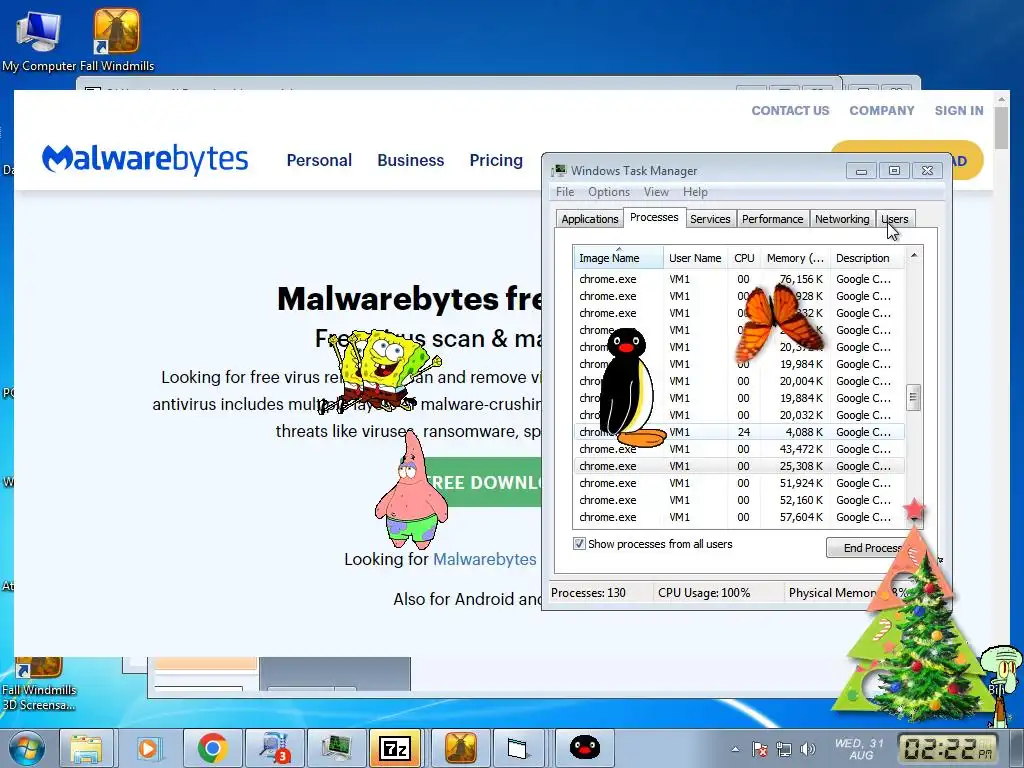Switch to the Applications tab

tap(590, 219)
